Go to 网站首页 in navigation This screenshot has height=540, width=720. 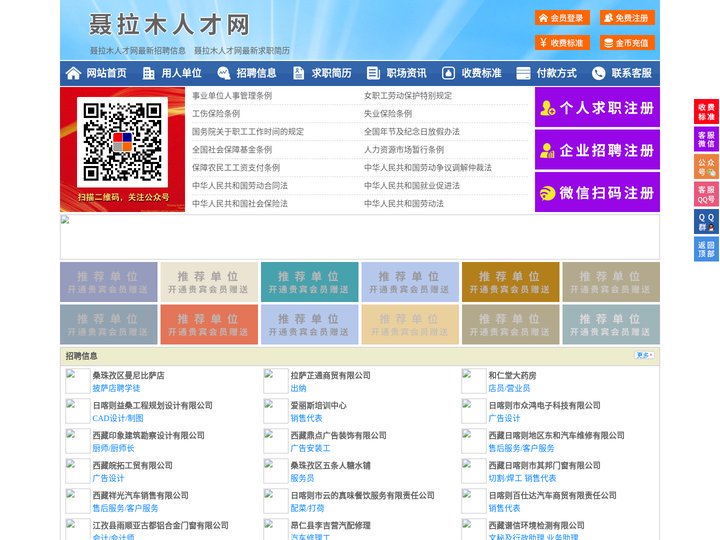point(107,73)
